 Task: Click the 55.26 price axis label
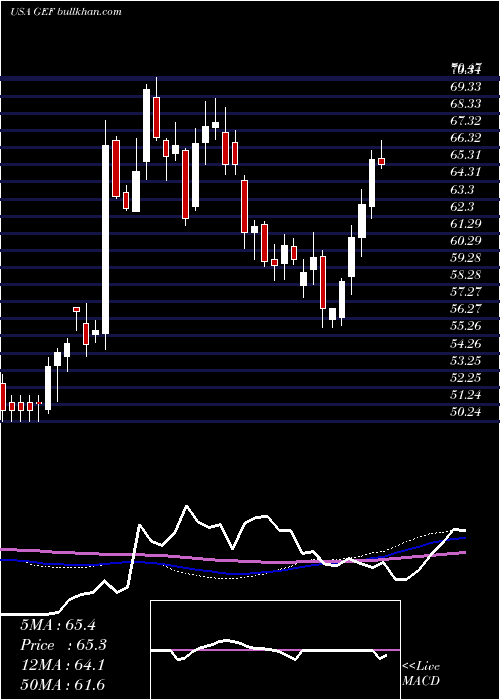pos(466,326)
